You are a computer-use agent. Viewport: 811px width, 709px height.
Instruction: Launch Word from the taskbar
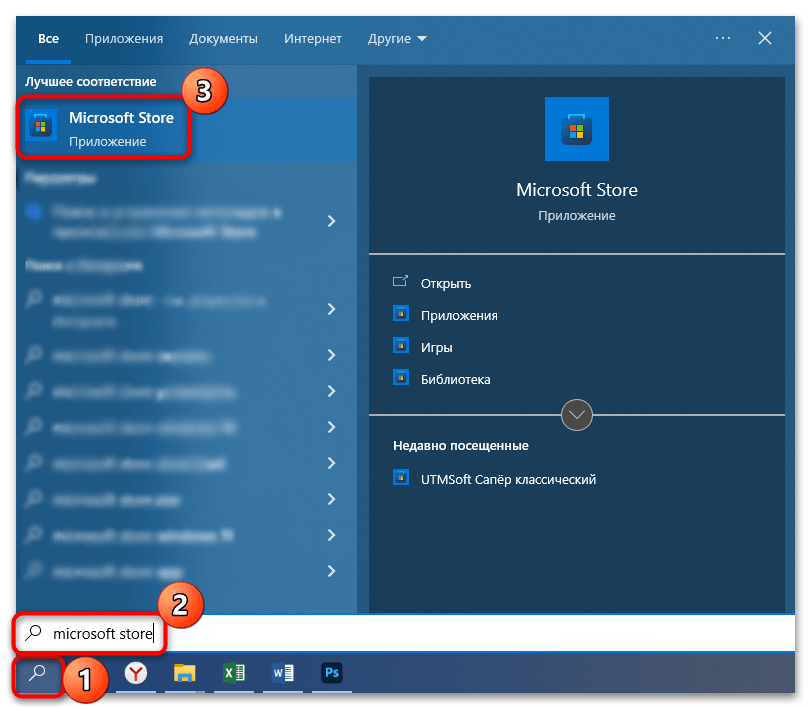283,674
